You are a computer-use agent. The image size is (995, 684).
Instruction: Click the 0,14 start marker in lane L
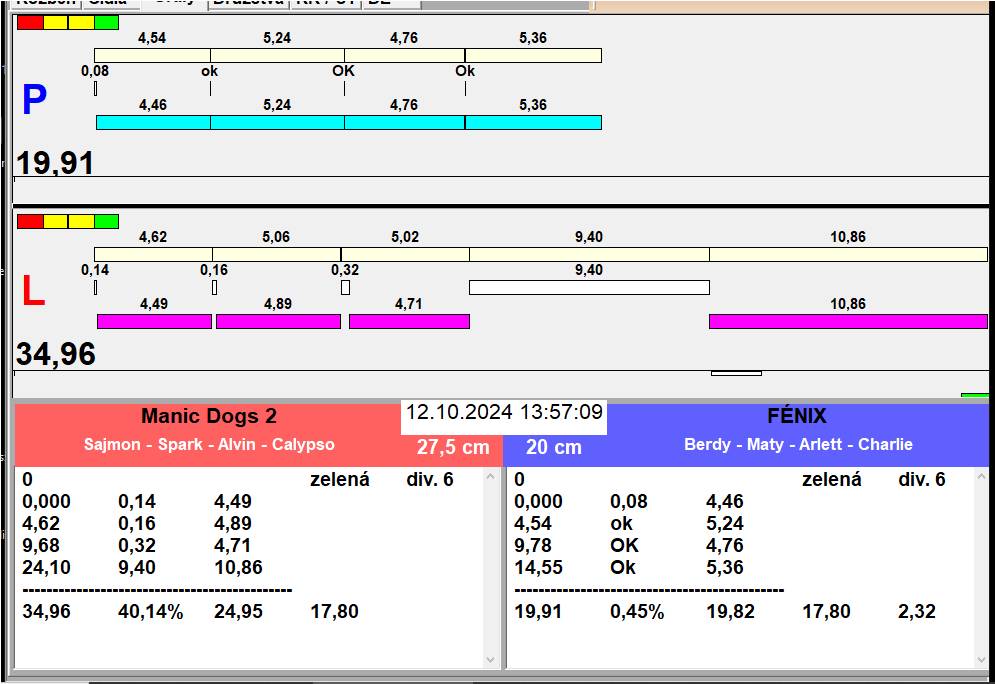tap(95, 287)
